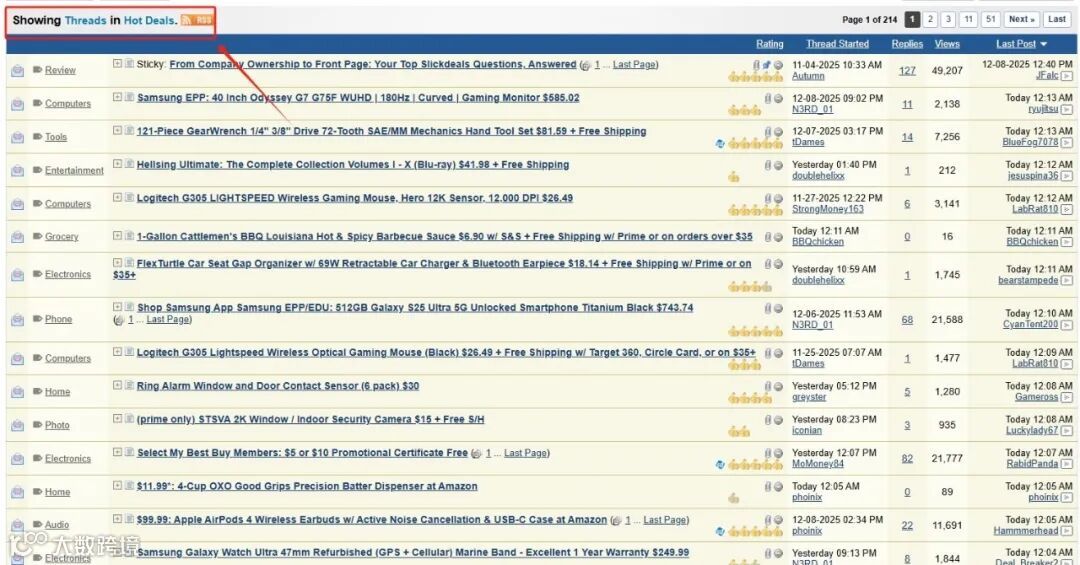Click the document icon before the GearWrench thread title
Image resolution: width=1080 pixels, height=565 pixels.
click(129, 131)
